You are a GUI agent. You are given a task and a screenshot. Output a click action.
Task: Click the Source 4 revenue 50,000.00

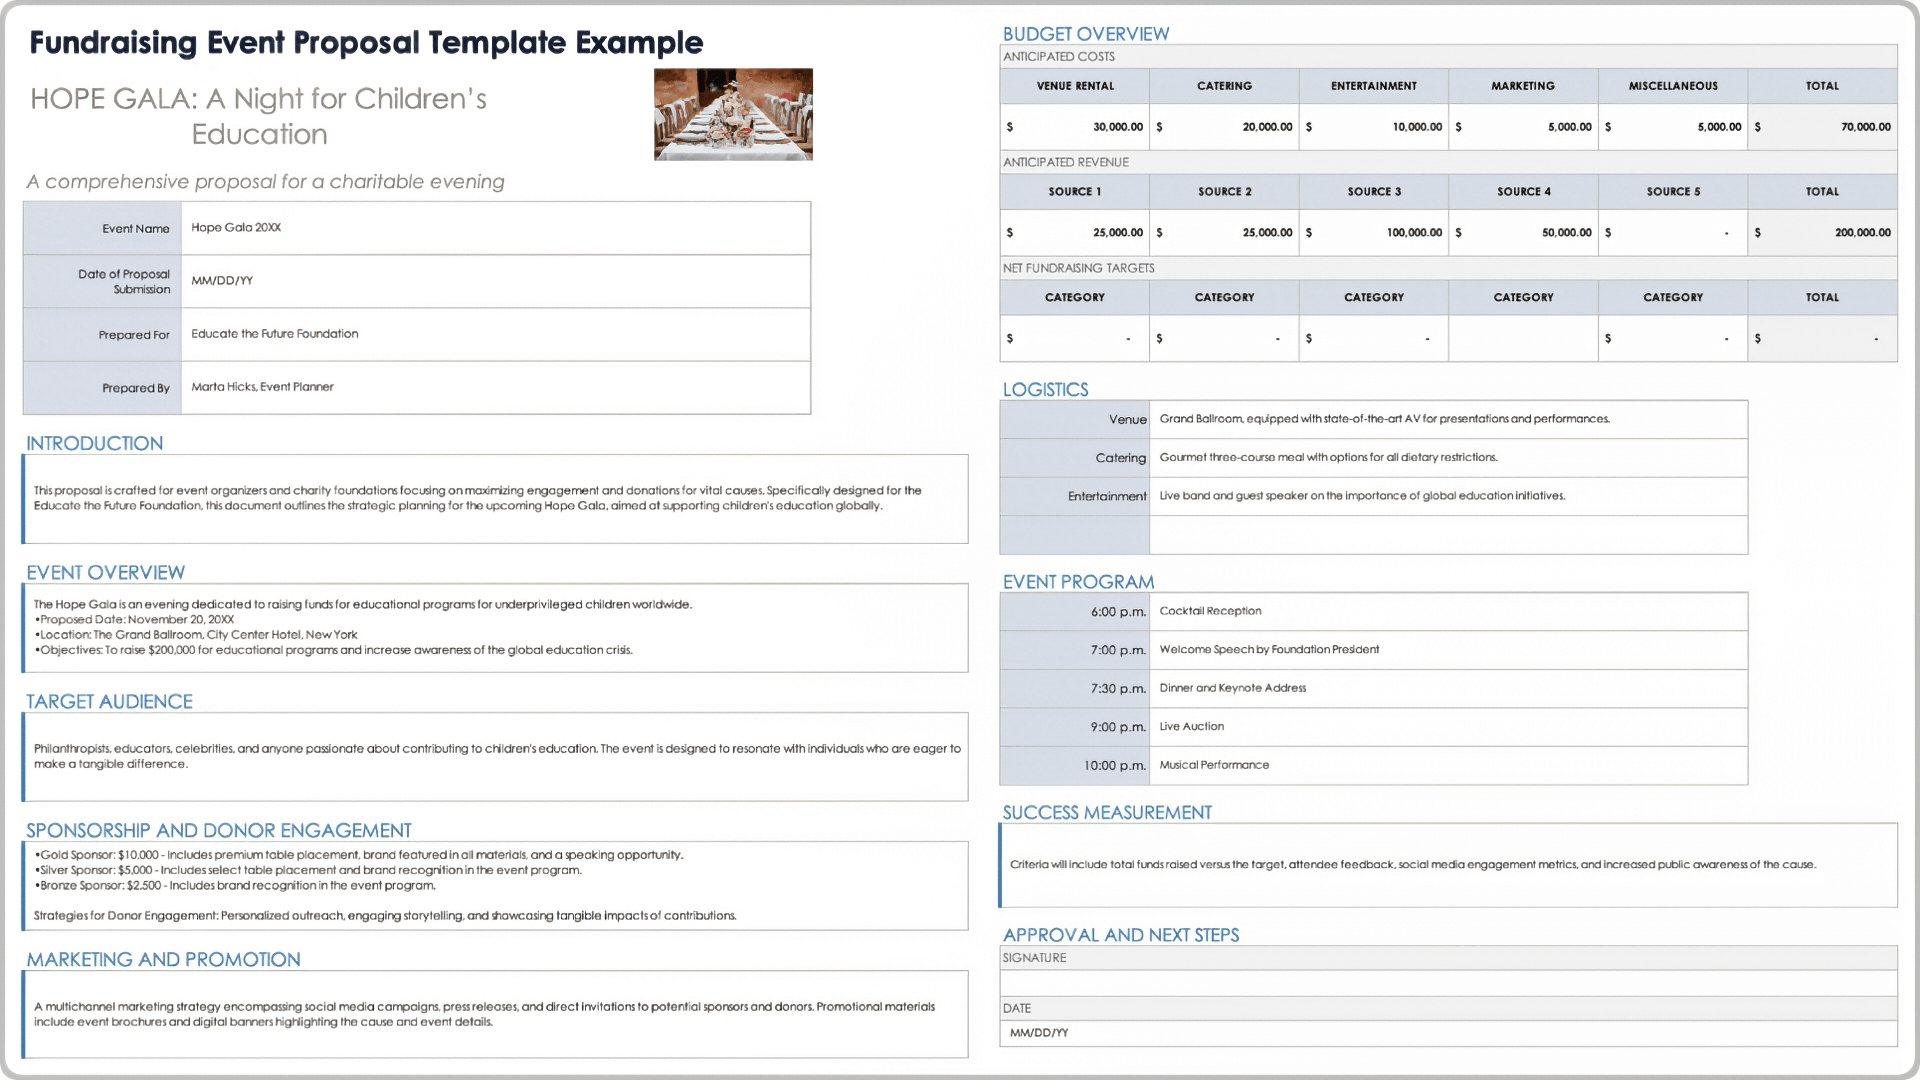pos(1523,233)
